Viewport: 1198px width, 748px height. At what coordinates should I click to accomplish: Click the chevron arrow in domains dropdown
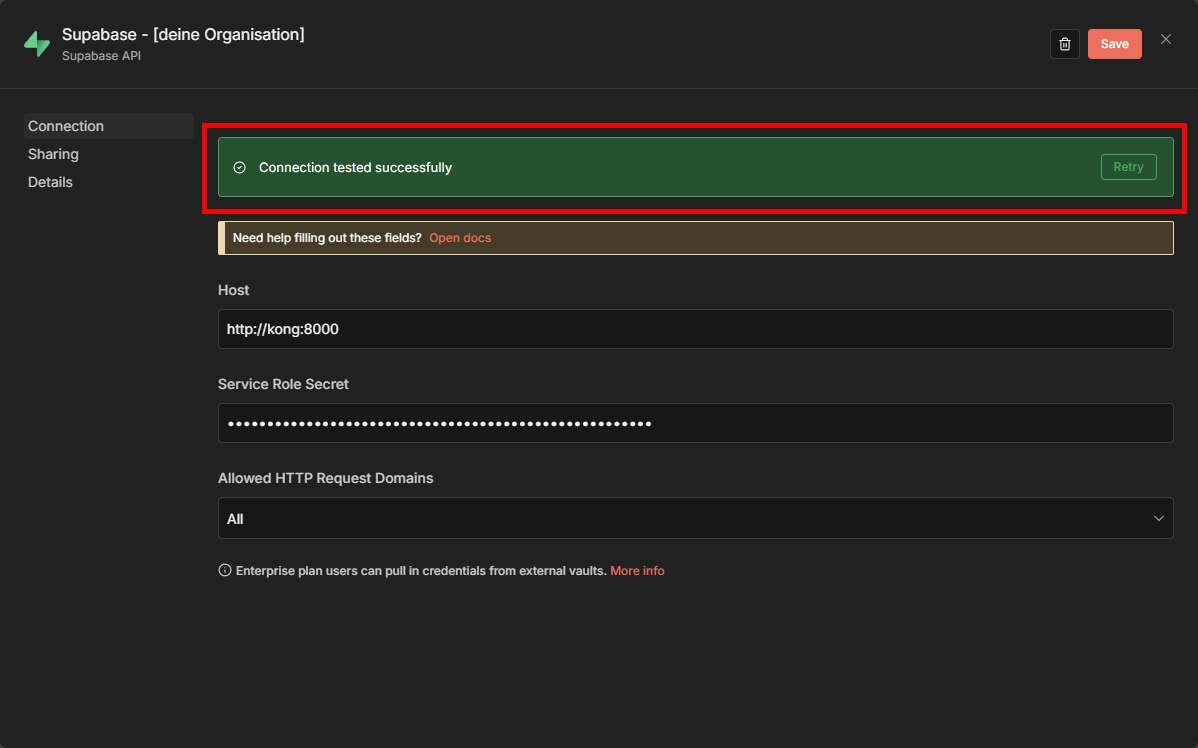(x=1158, y=519)
